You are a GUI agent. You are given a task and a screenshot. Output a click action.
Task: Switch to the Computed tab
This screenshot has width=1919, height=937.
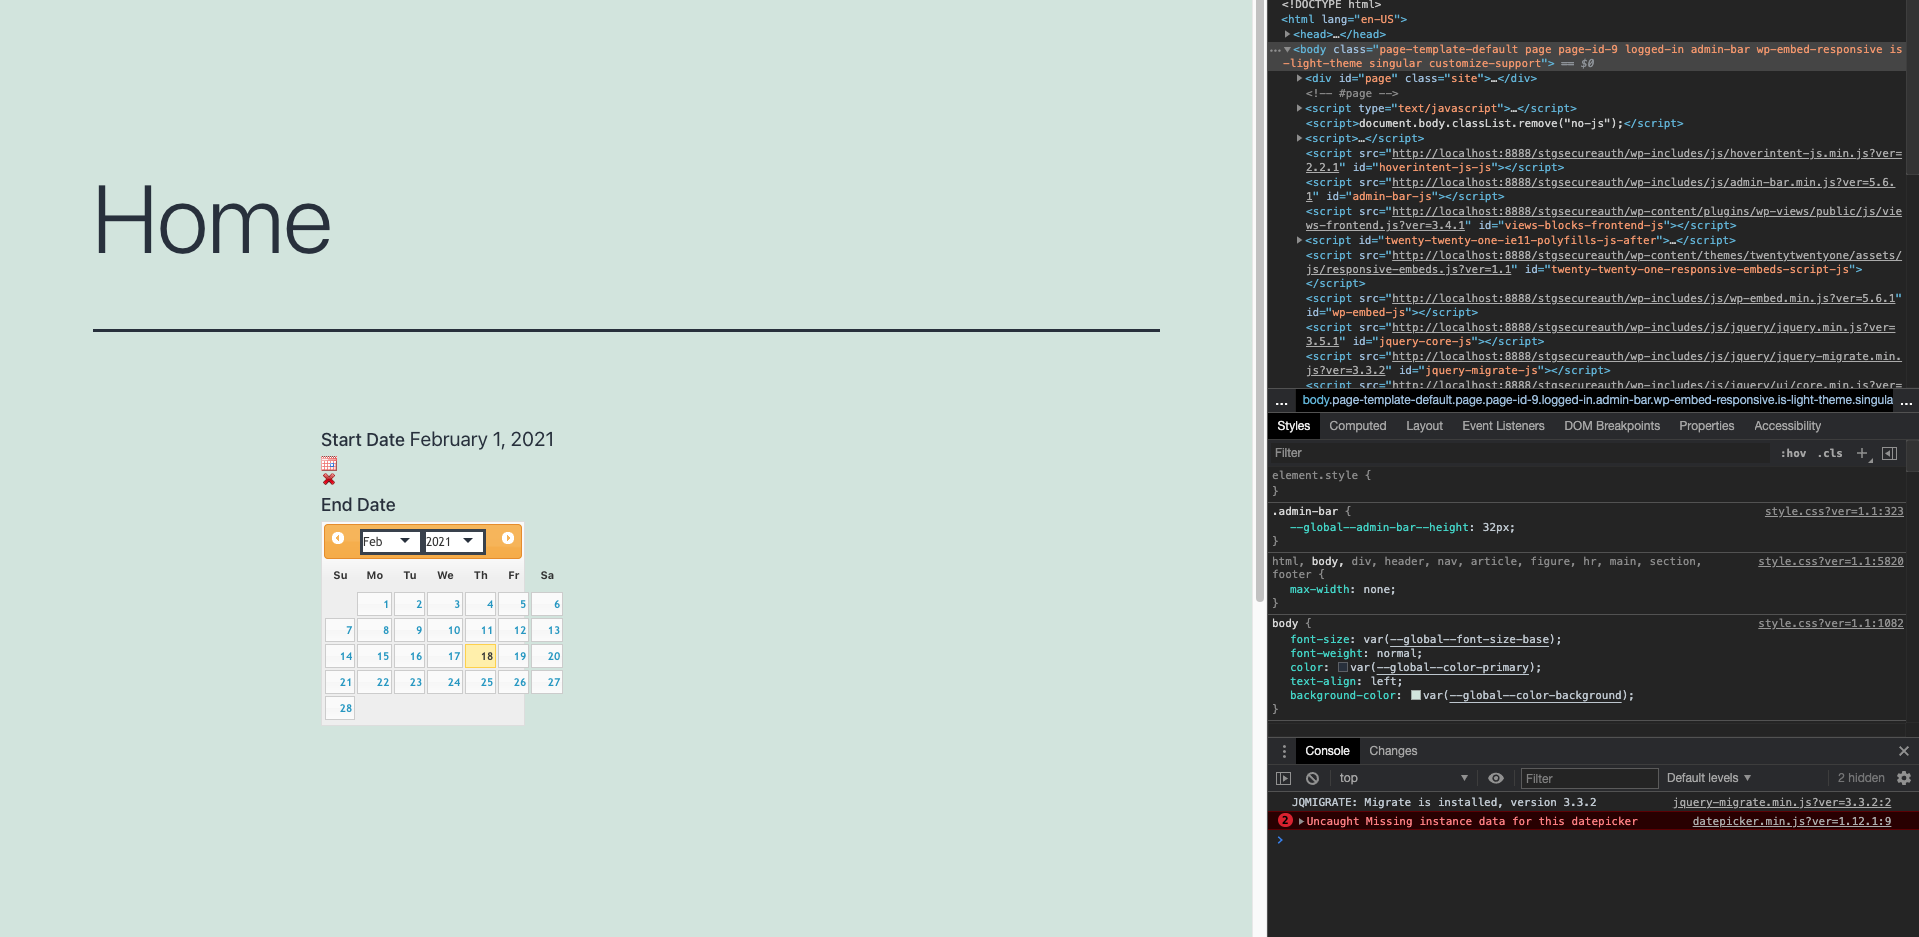tap(1357, 426)
